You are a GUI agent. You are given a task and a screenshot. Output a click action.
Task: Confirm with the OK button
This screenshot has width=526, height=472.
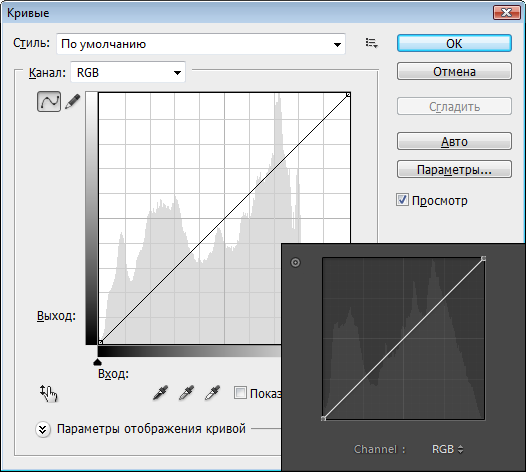click(x=454, y=43)
